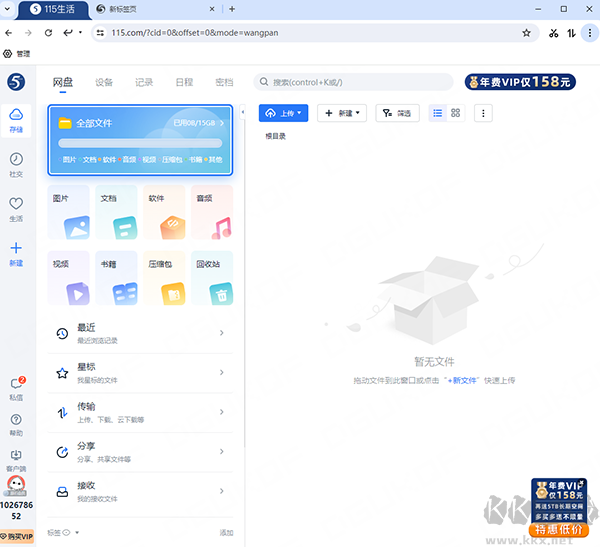
Task: Click the 私信 messages icon in sidebar
Action: pos(16,387)
